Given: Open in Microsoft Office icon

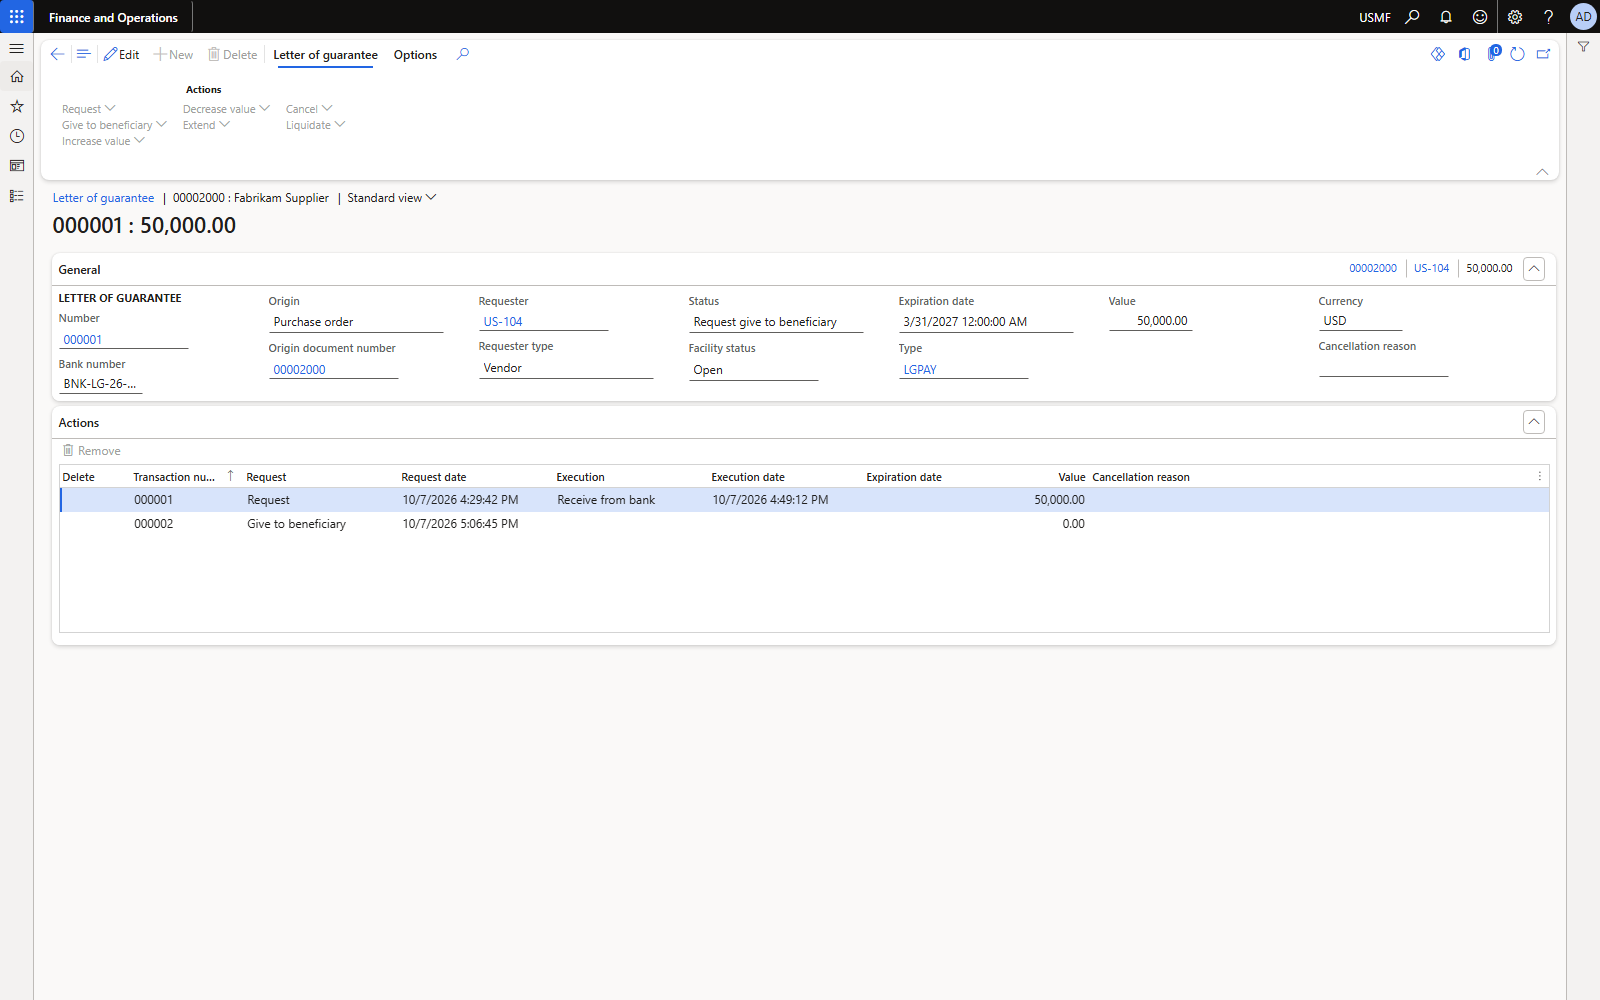Looking at the screenshot, I should [1465, 54].
